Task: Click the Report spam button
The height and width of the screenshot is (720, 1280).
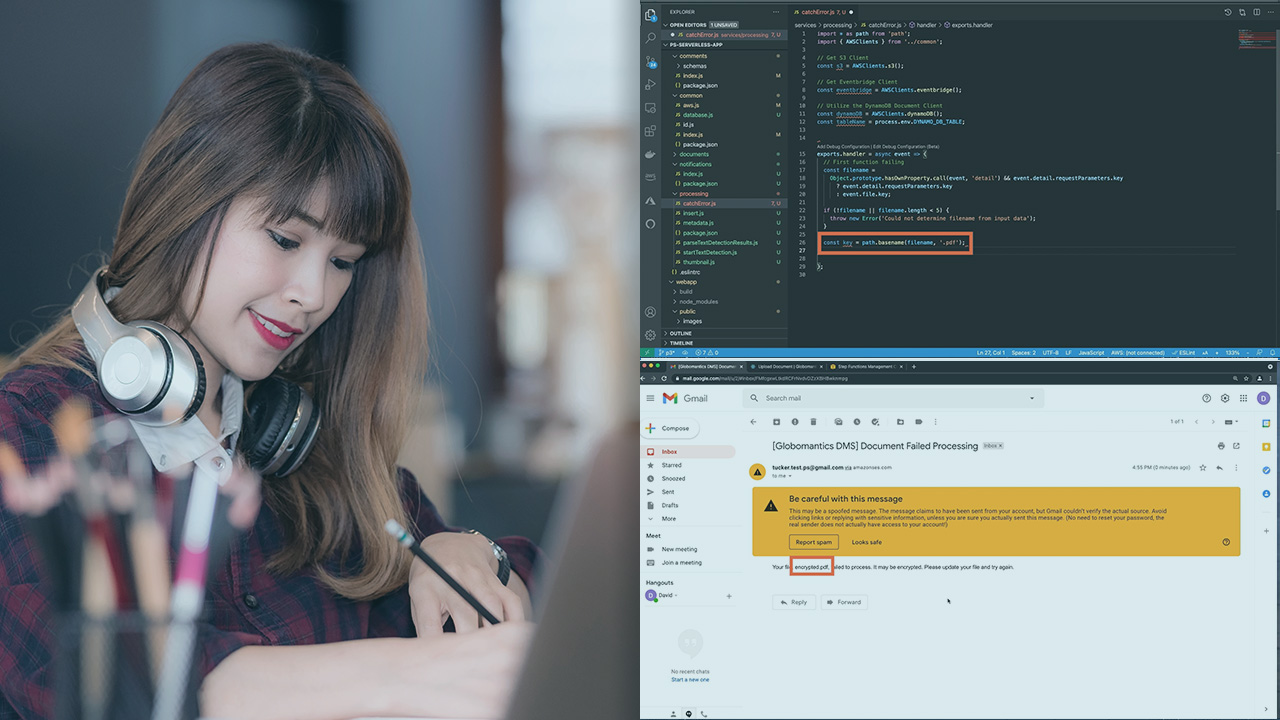Action: click(813, 542)
